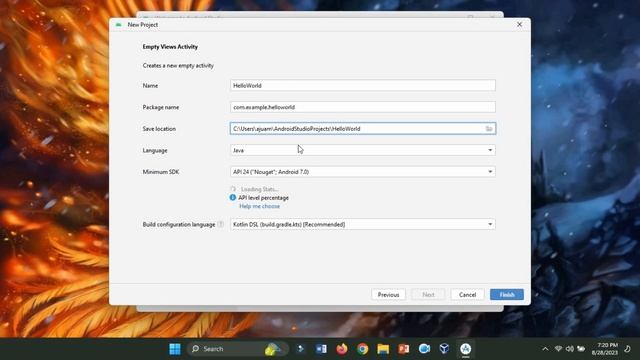640x360 pixels.
Task: Show hidden system tray icons
Action: [x=545, y=349]
